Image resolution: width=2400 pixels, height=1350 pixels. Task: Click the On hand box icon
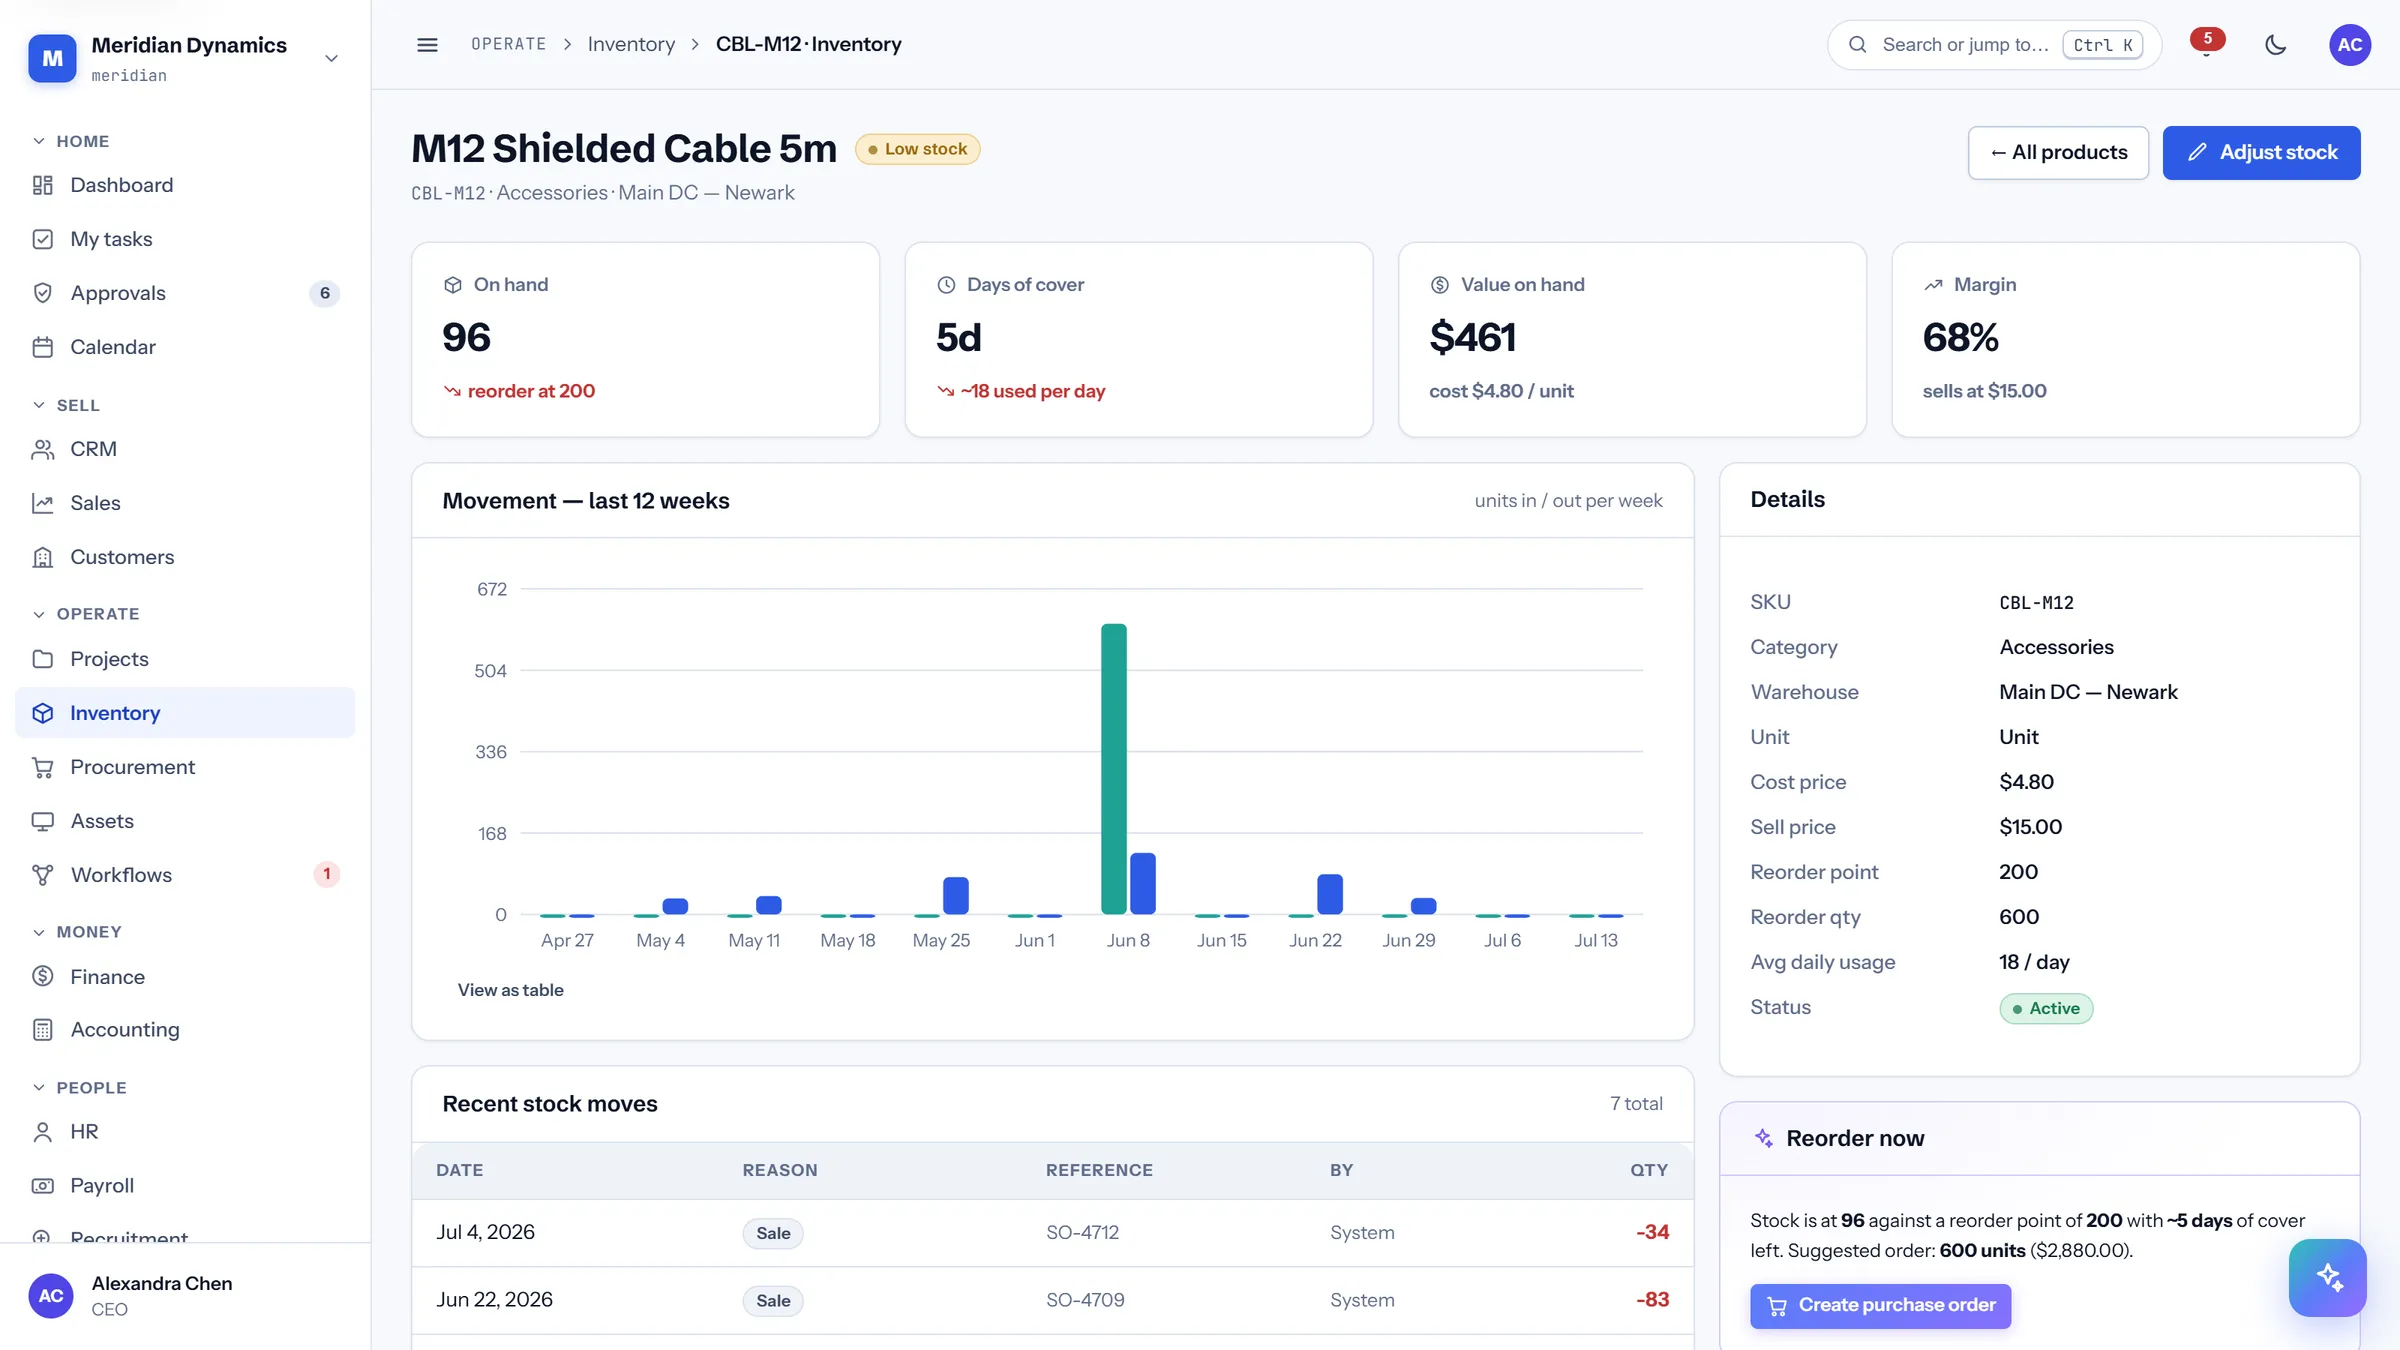452,285
